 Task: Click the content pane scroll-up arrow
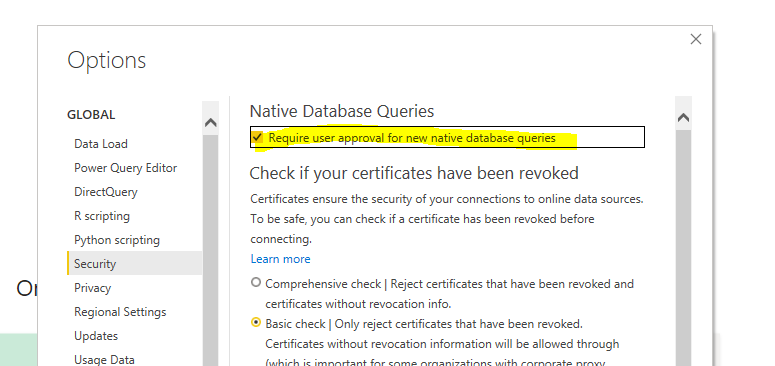pyautogui.click(x=684, y=118)
